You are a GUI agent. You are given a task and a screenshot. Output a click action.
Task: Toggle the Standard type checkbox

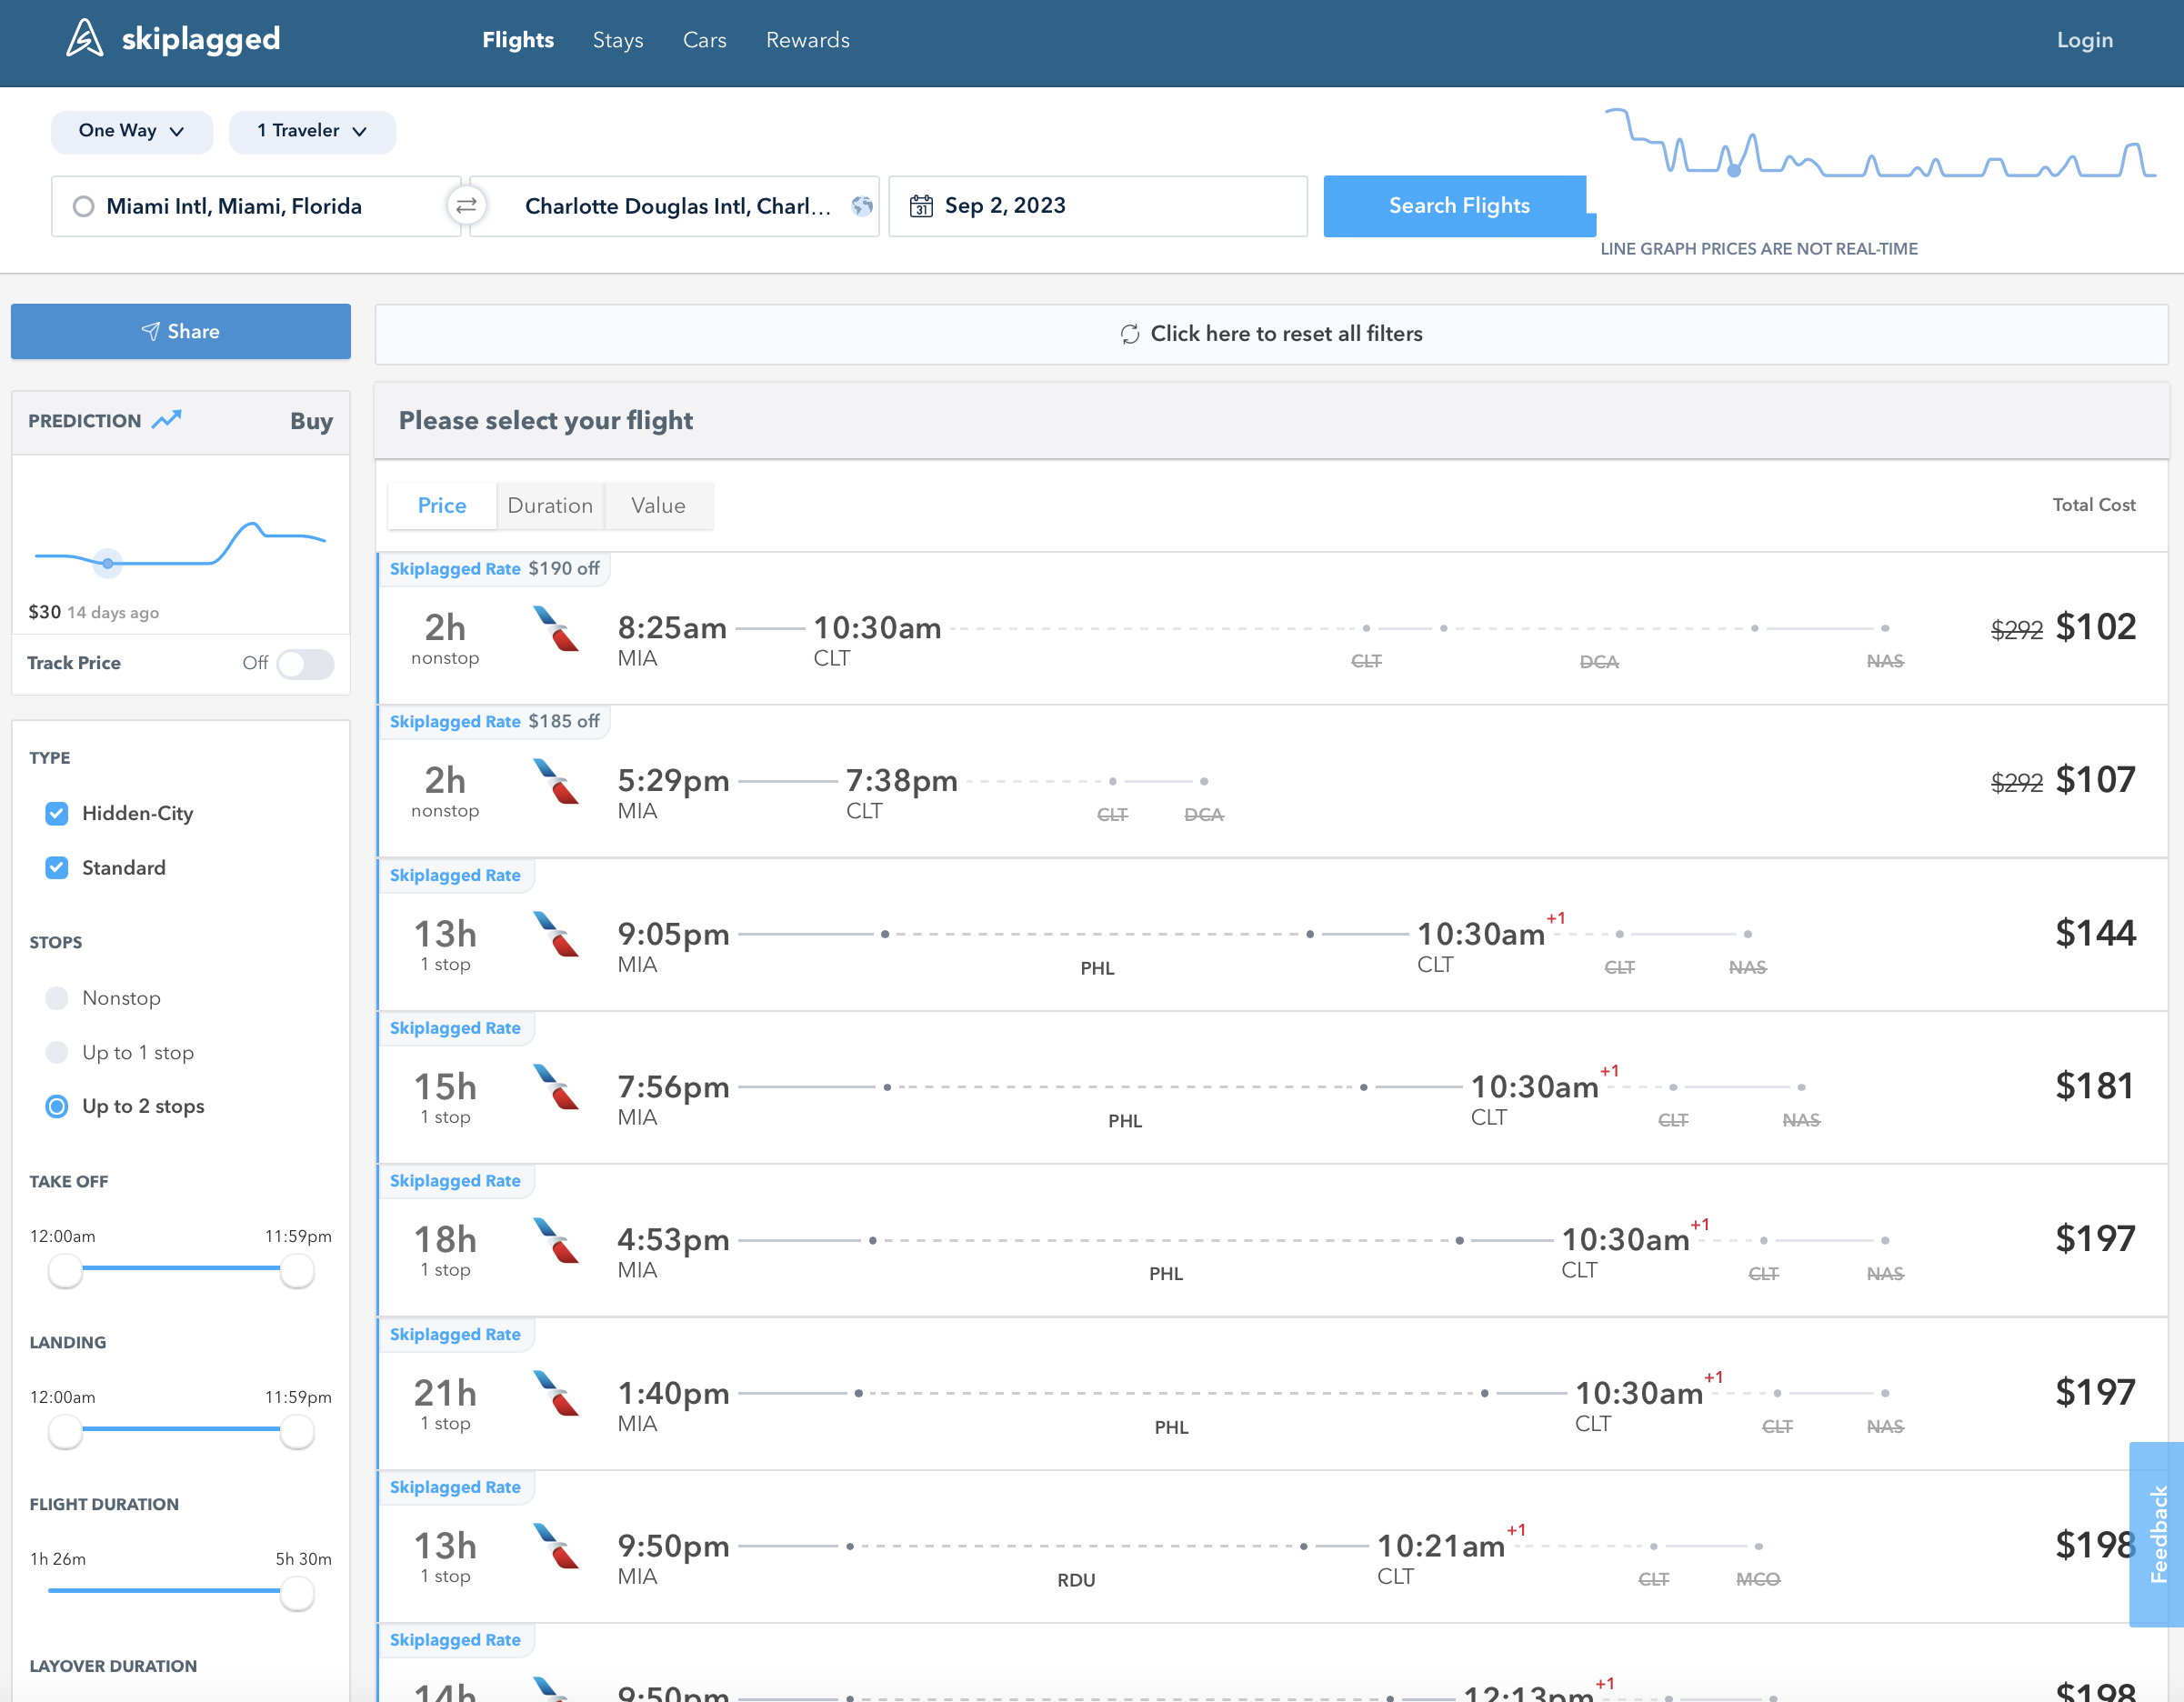(x=58, y=867)
